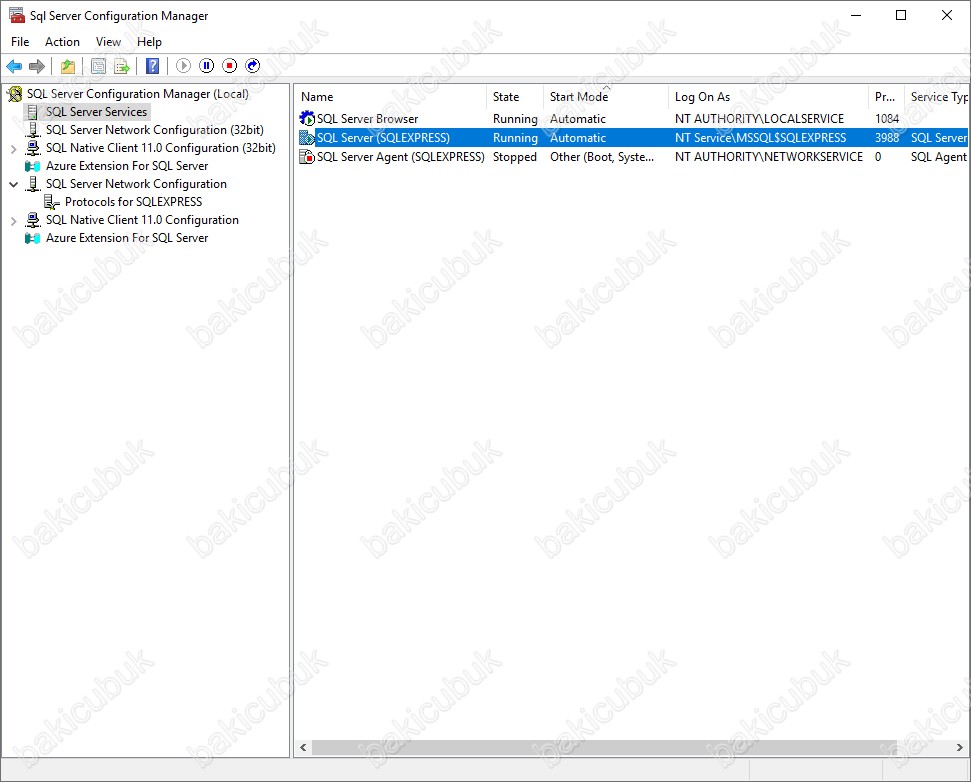Image resolution: width=971 pixels, height=782 pixels.
Task: Click the SQL Server Services tree icon
Action: coord(33,112)
